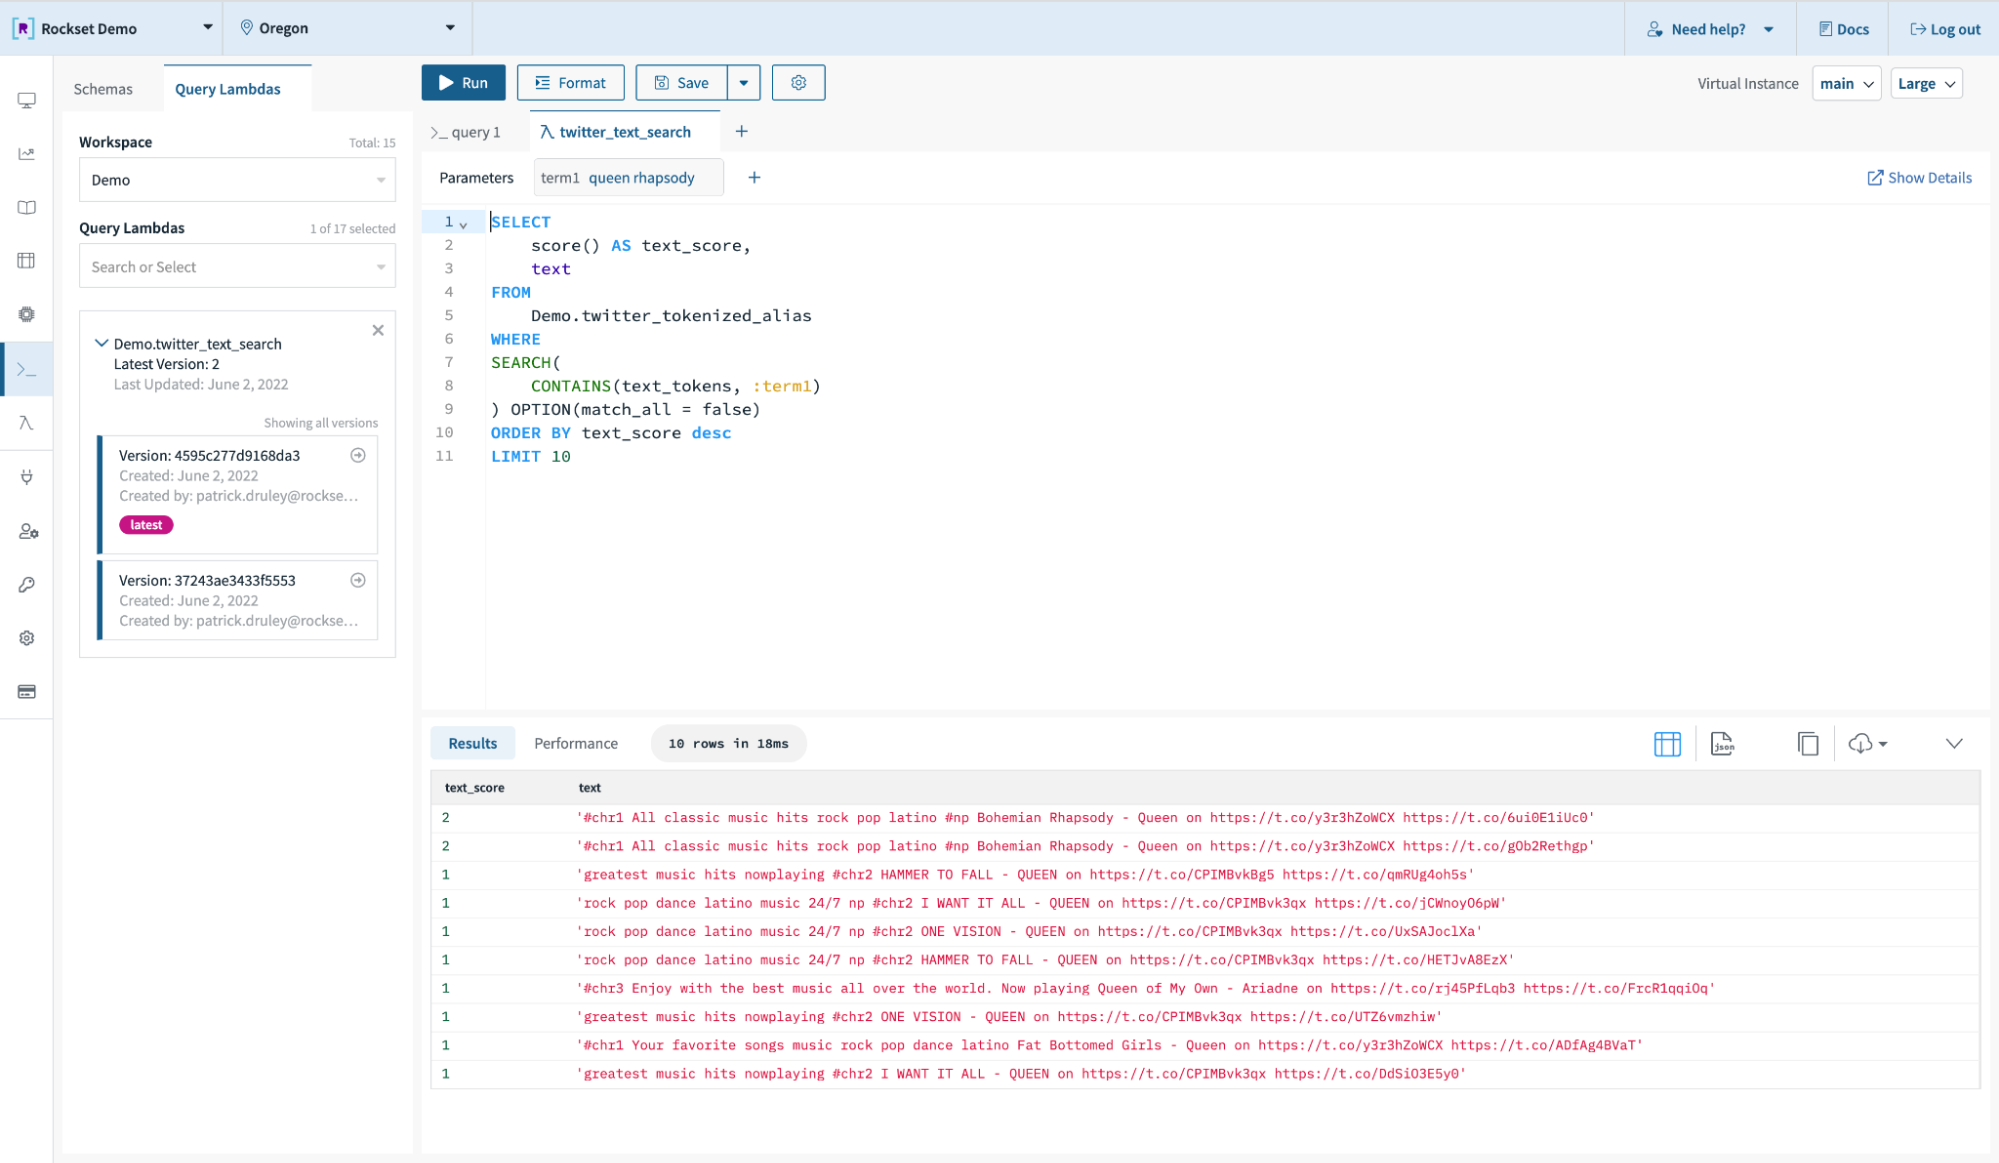The height and width of the screenshot is (1163, 1999).
Task: Switch results to table view icon
Action: 1667,744
